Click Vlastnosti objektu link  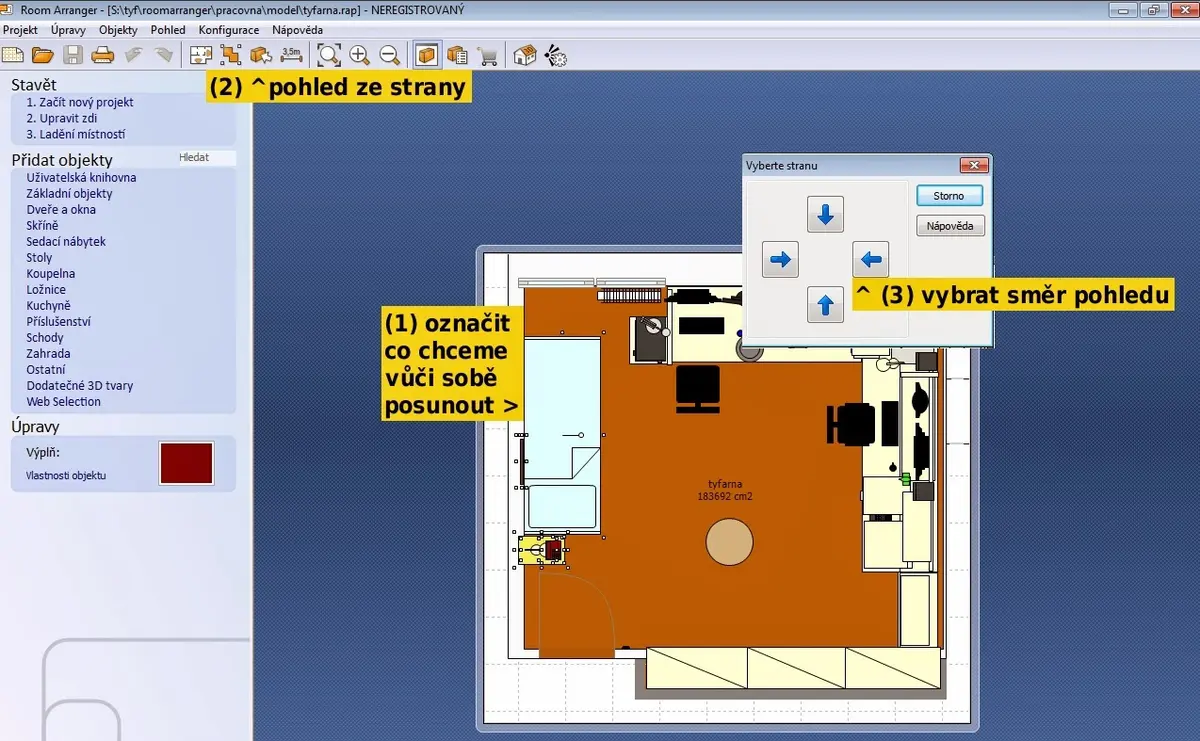pyautogui.click(x=66, y=476)
